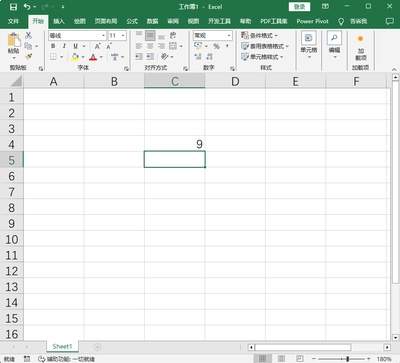Apply cell borders with the border icon
Screen dimensions: 400x363
coord(53,57)
